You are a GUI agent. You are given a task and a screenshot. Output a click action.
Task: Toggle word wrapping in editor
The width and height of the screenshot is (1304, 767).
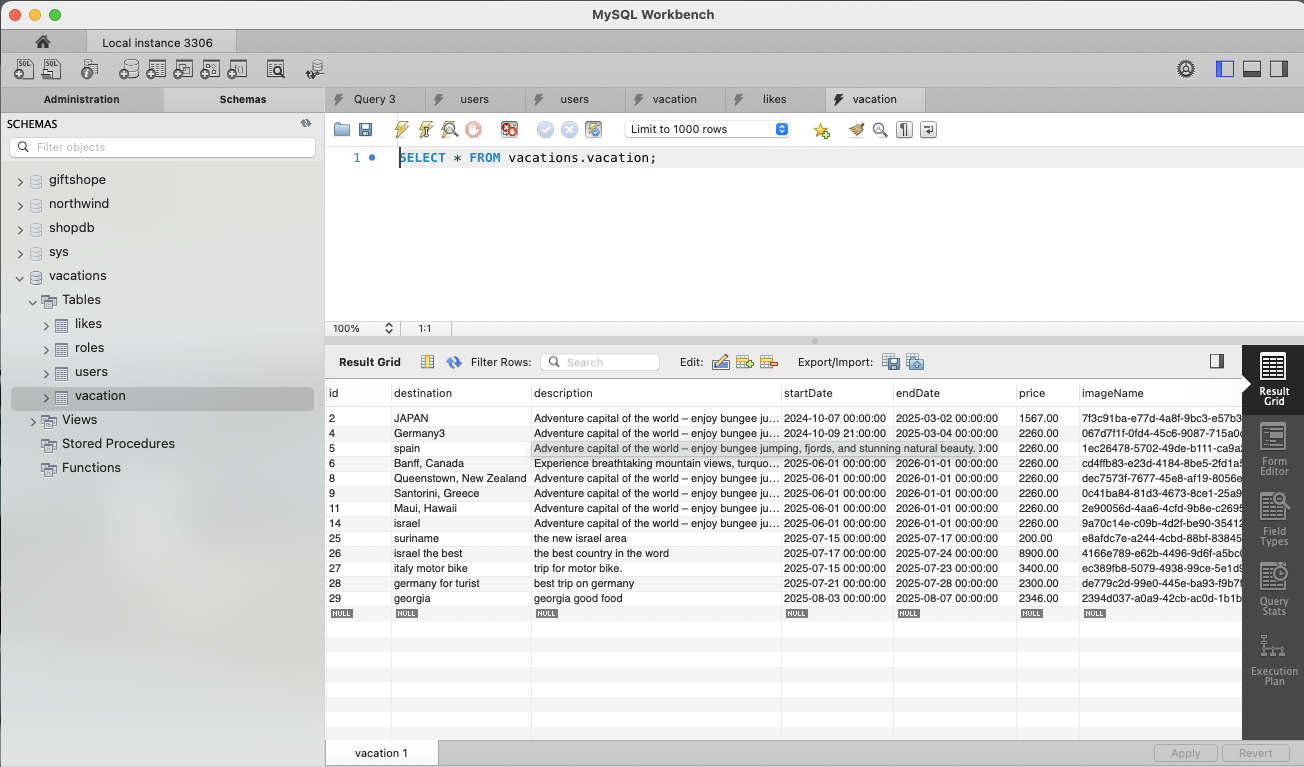click(x=928, y=130)
